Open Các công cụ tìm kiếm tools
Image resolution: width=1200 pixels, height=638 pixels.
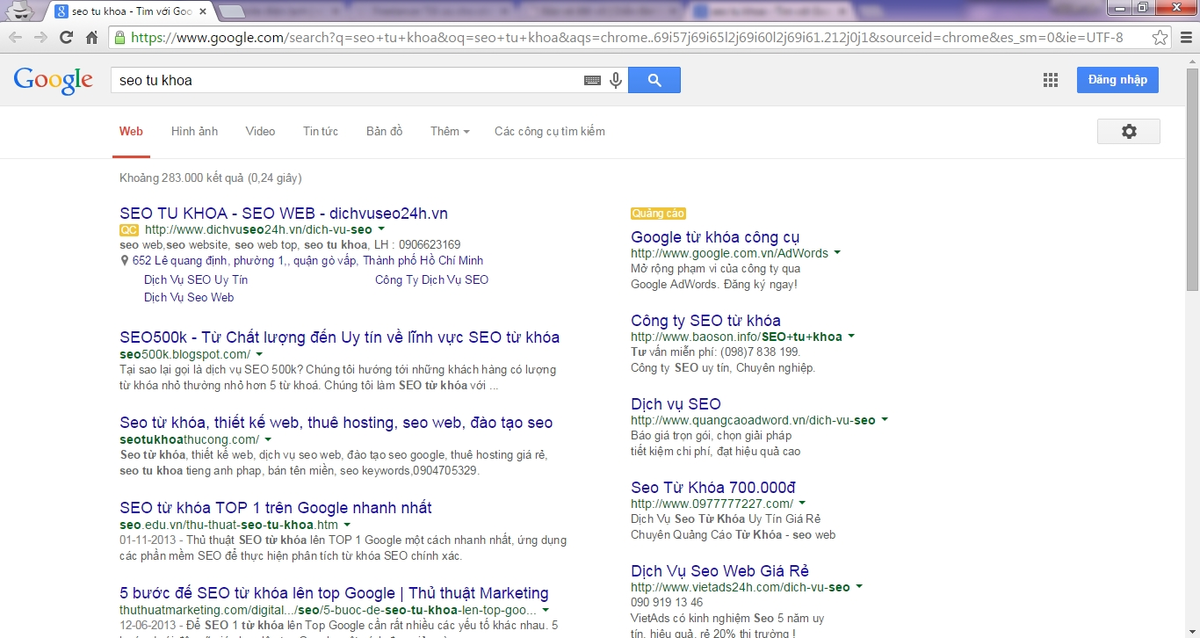coord(549,131)
